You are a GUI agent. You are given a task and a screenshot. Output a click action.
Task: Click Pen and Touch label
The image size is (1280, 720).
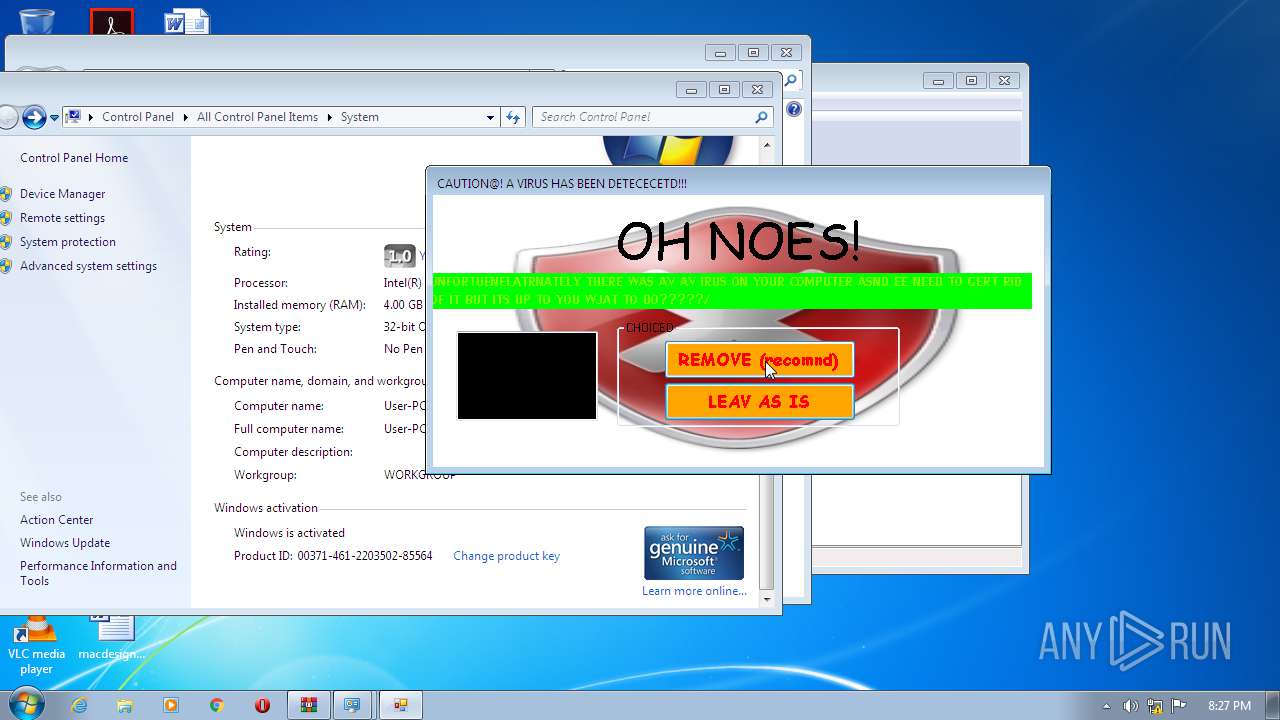click(x=275, y=349)
